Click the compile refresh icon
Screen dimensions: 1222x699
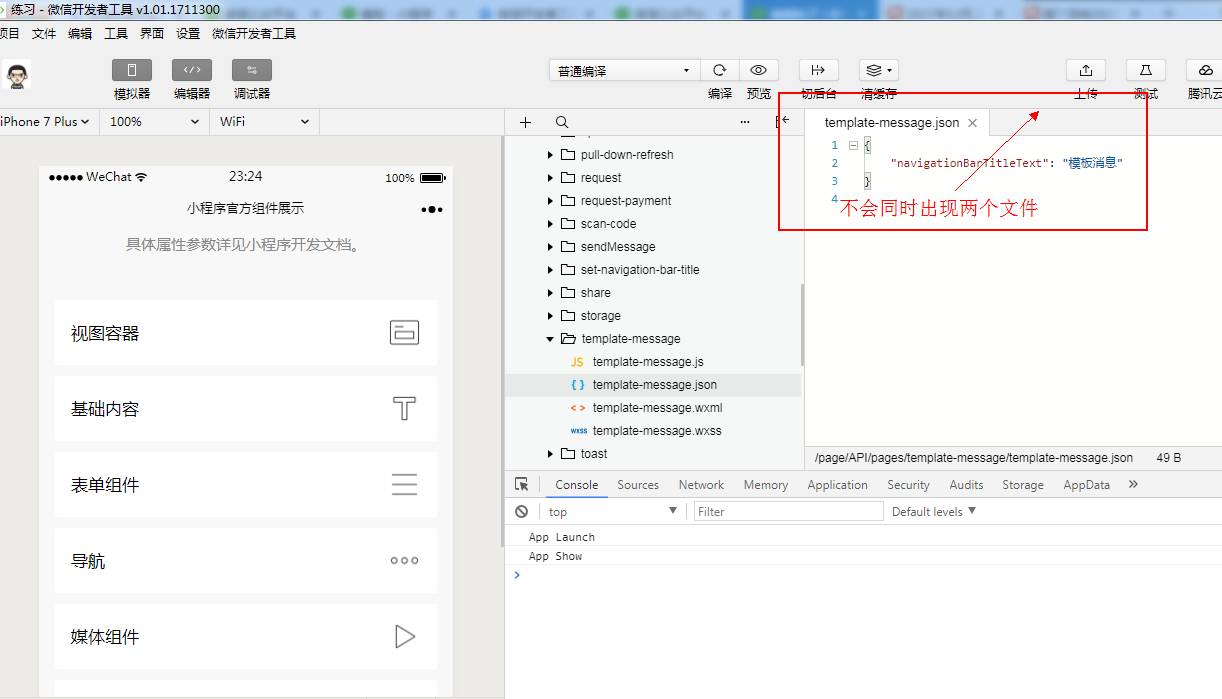[x=719, y=70]
